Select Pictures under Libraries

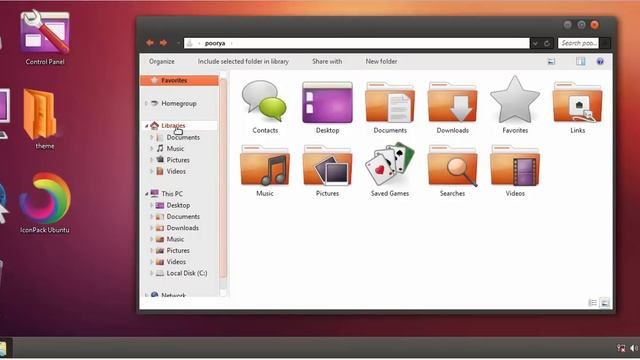(x=178, y=160)
